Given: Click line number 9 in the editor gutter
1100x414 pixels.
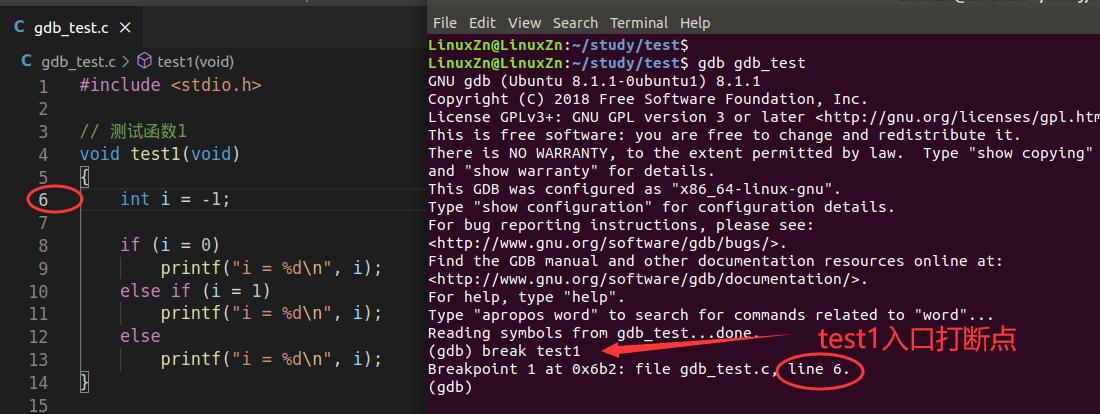Looking at the screenshot, I should point(43,268).
